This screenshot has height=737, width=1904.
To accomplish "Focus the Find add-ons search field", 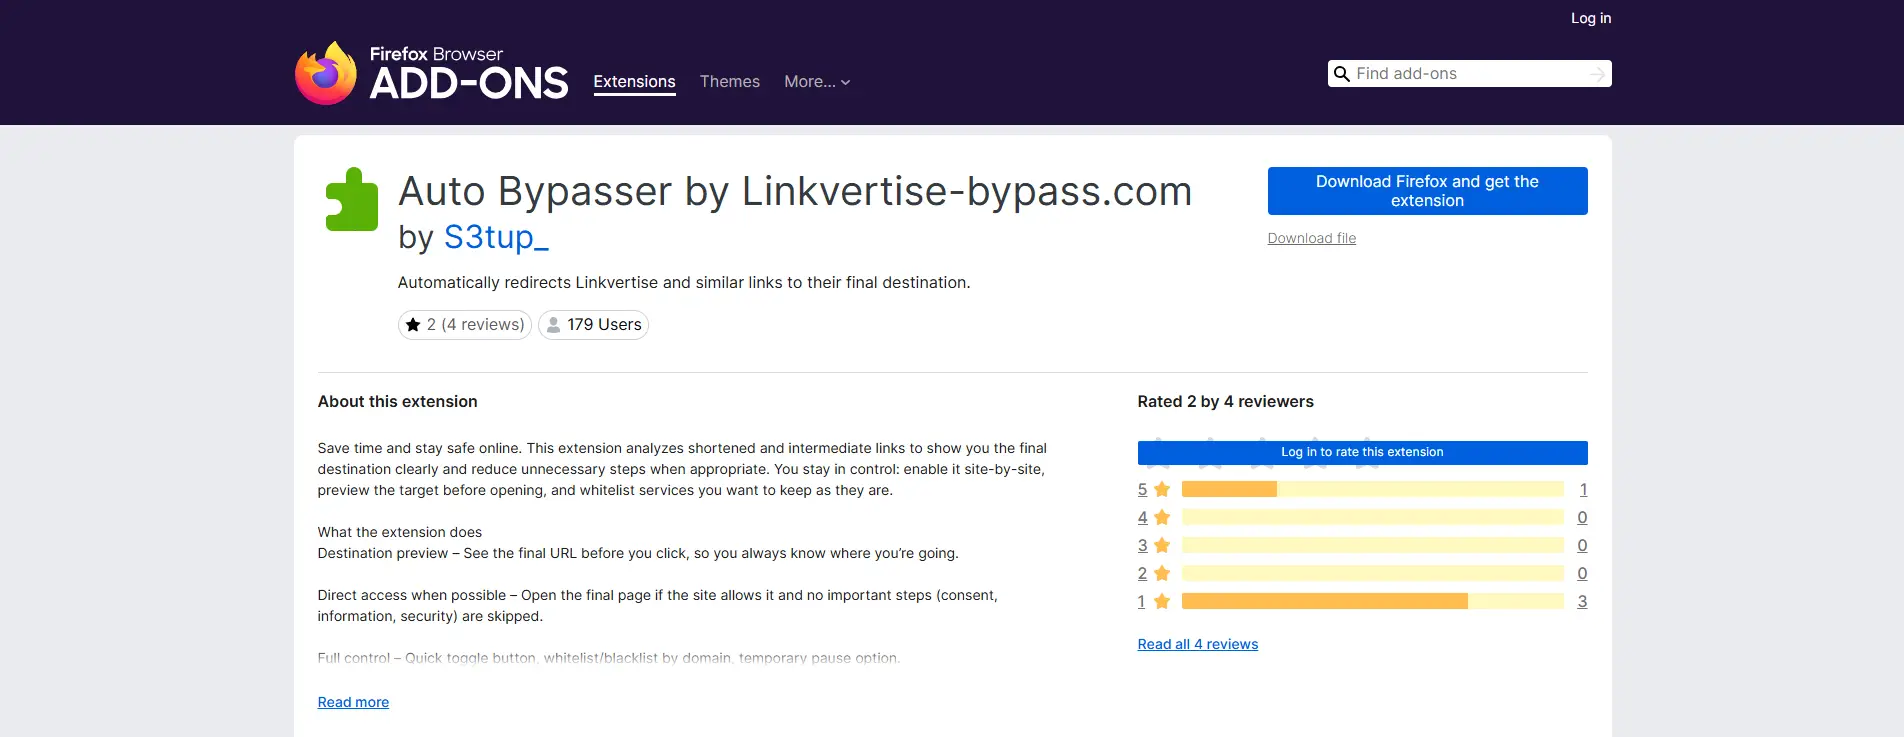I will pyautogui.click(x=1467, y=74).
